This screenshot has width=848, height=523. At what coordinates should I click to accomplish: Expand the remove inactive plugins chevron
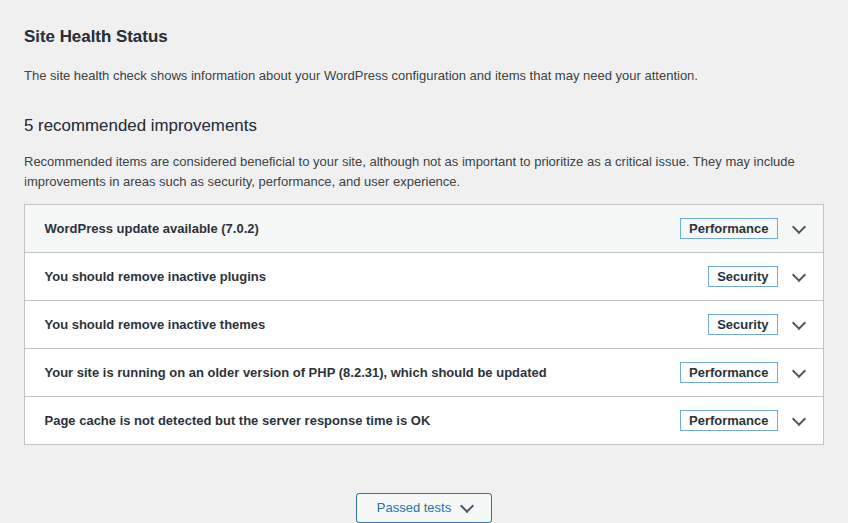799,277
